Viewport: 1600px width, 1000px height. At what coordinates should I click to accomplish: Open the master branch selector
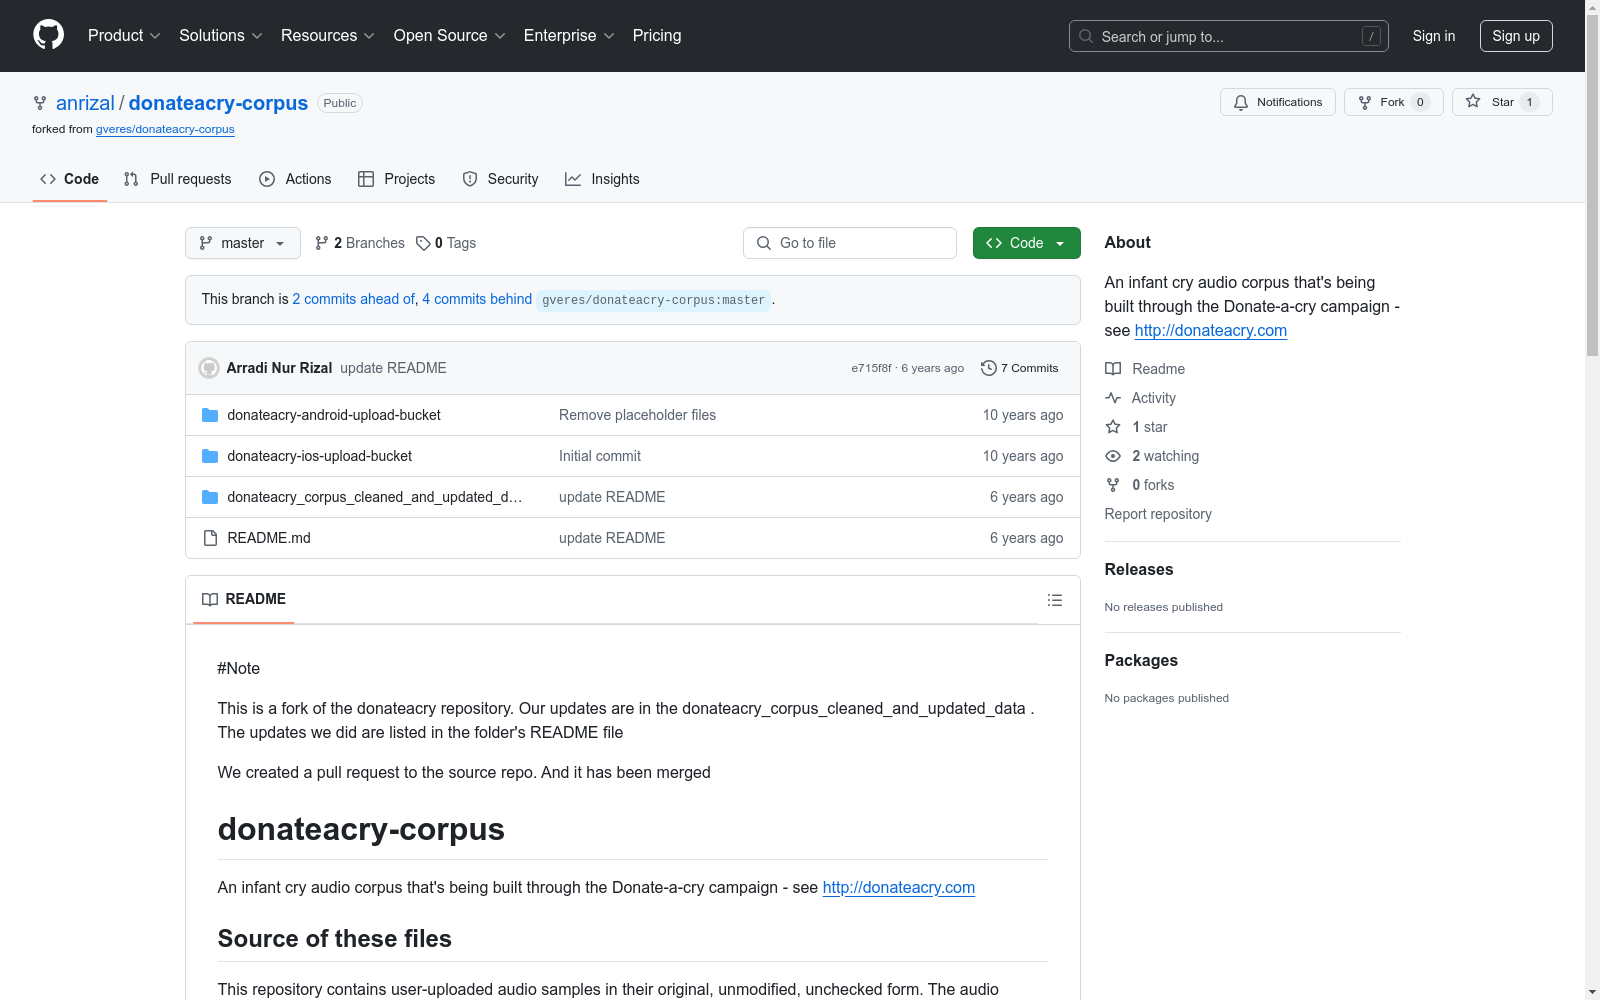[x=243, y=243]
